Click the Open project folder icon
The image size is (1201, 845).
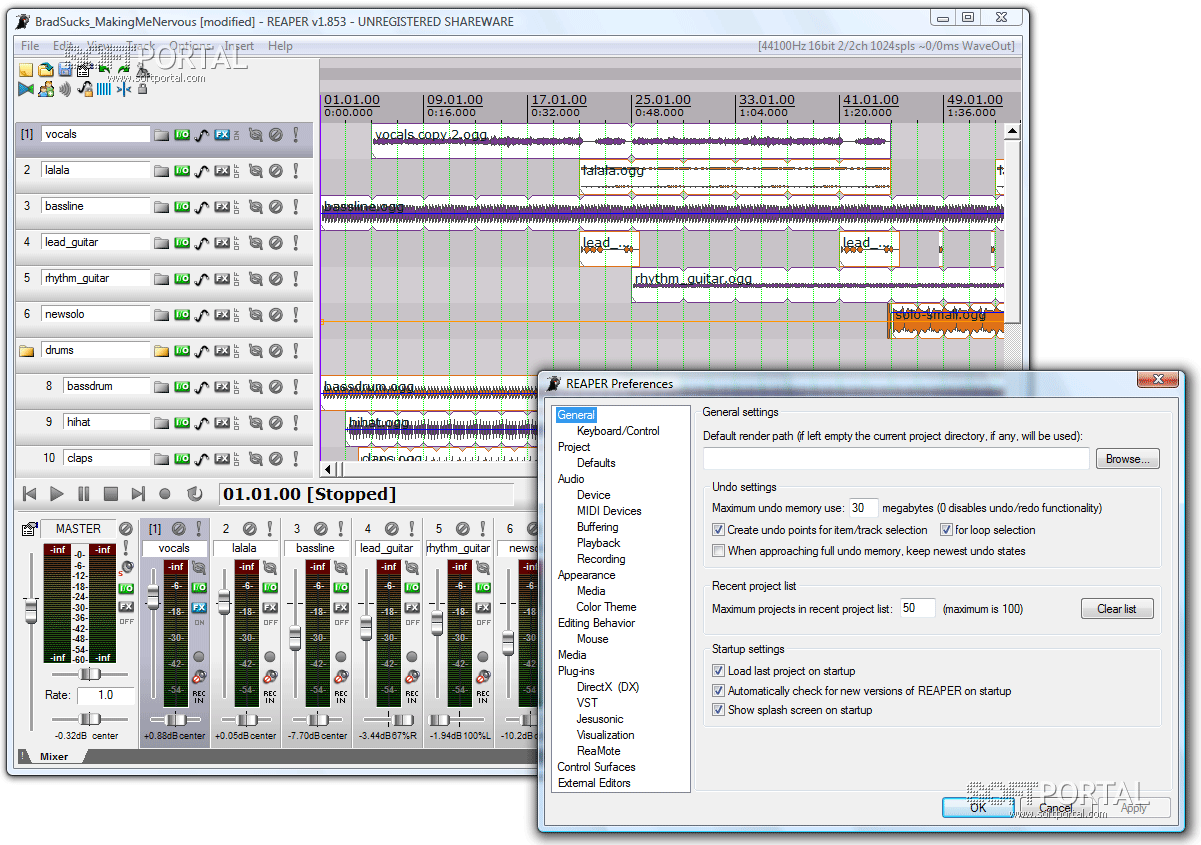(x=46, y=70)
